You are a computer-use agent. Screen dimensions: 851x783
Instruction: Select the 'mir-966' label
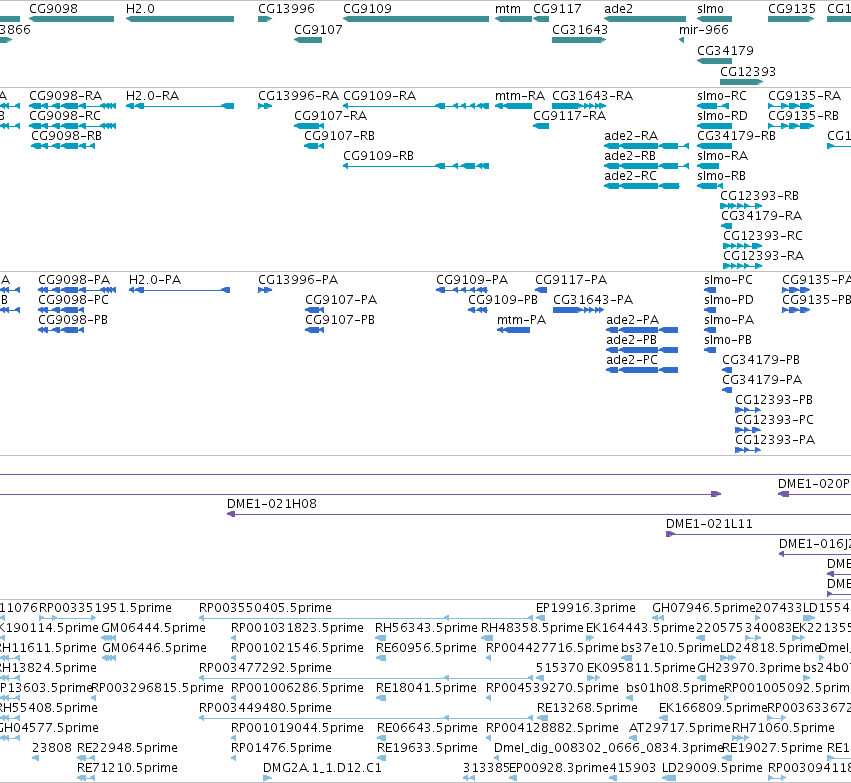(x=703, y=29)
